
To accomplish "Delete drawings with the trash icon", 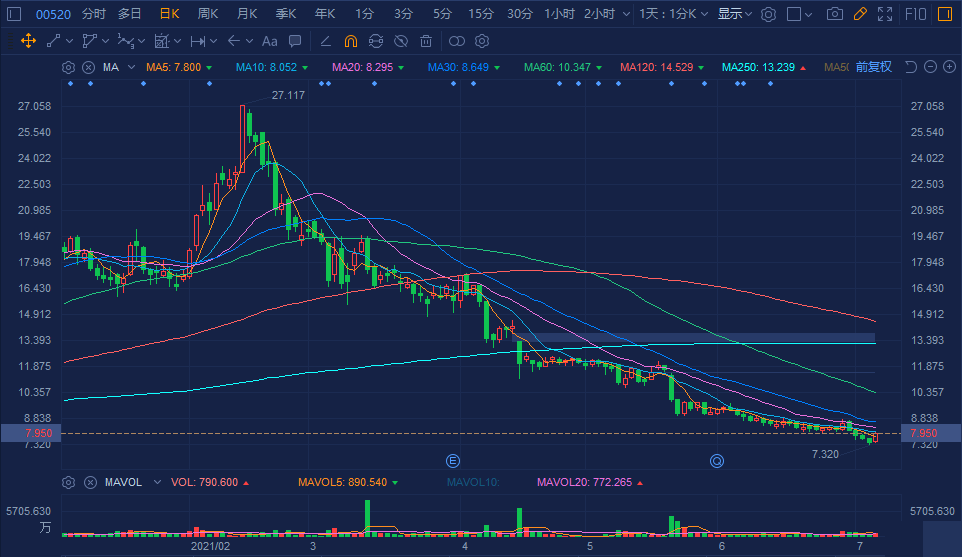I will pos(426,41).
